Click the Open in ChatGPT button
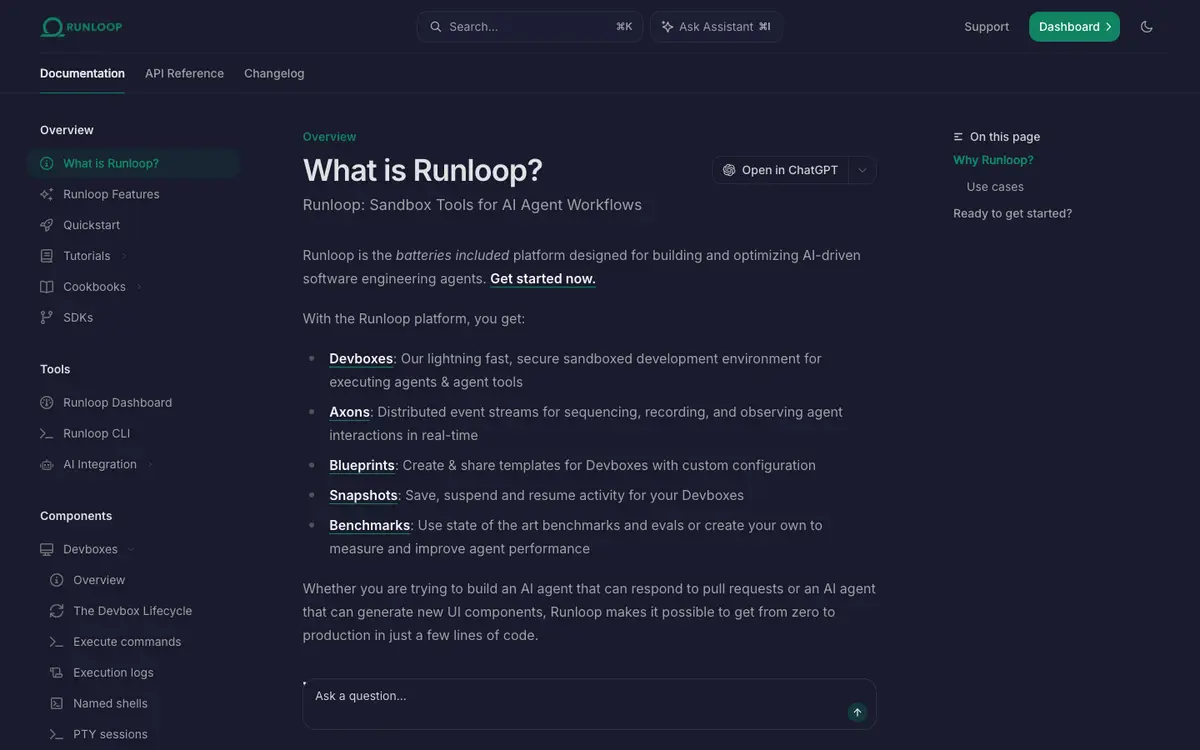 point(781,170)
